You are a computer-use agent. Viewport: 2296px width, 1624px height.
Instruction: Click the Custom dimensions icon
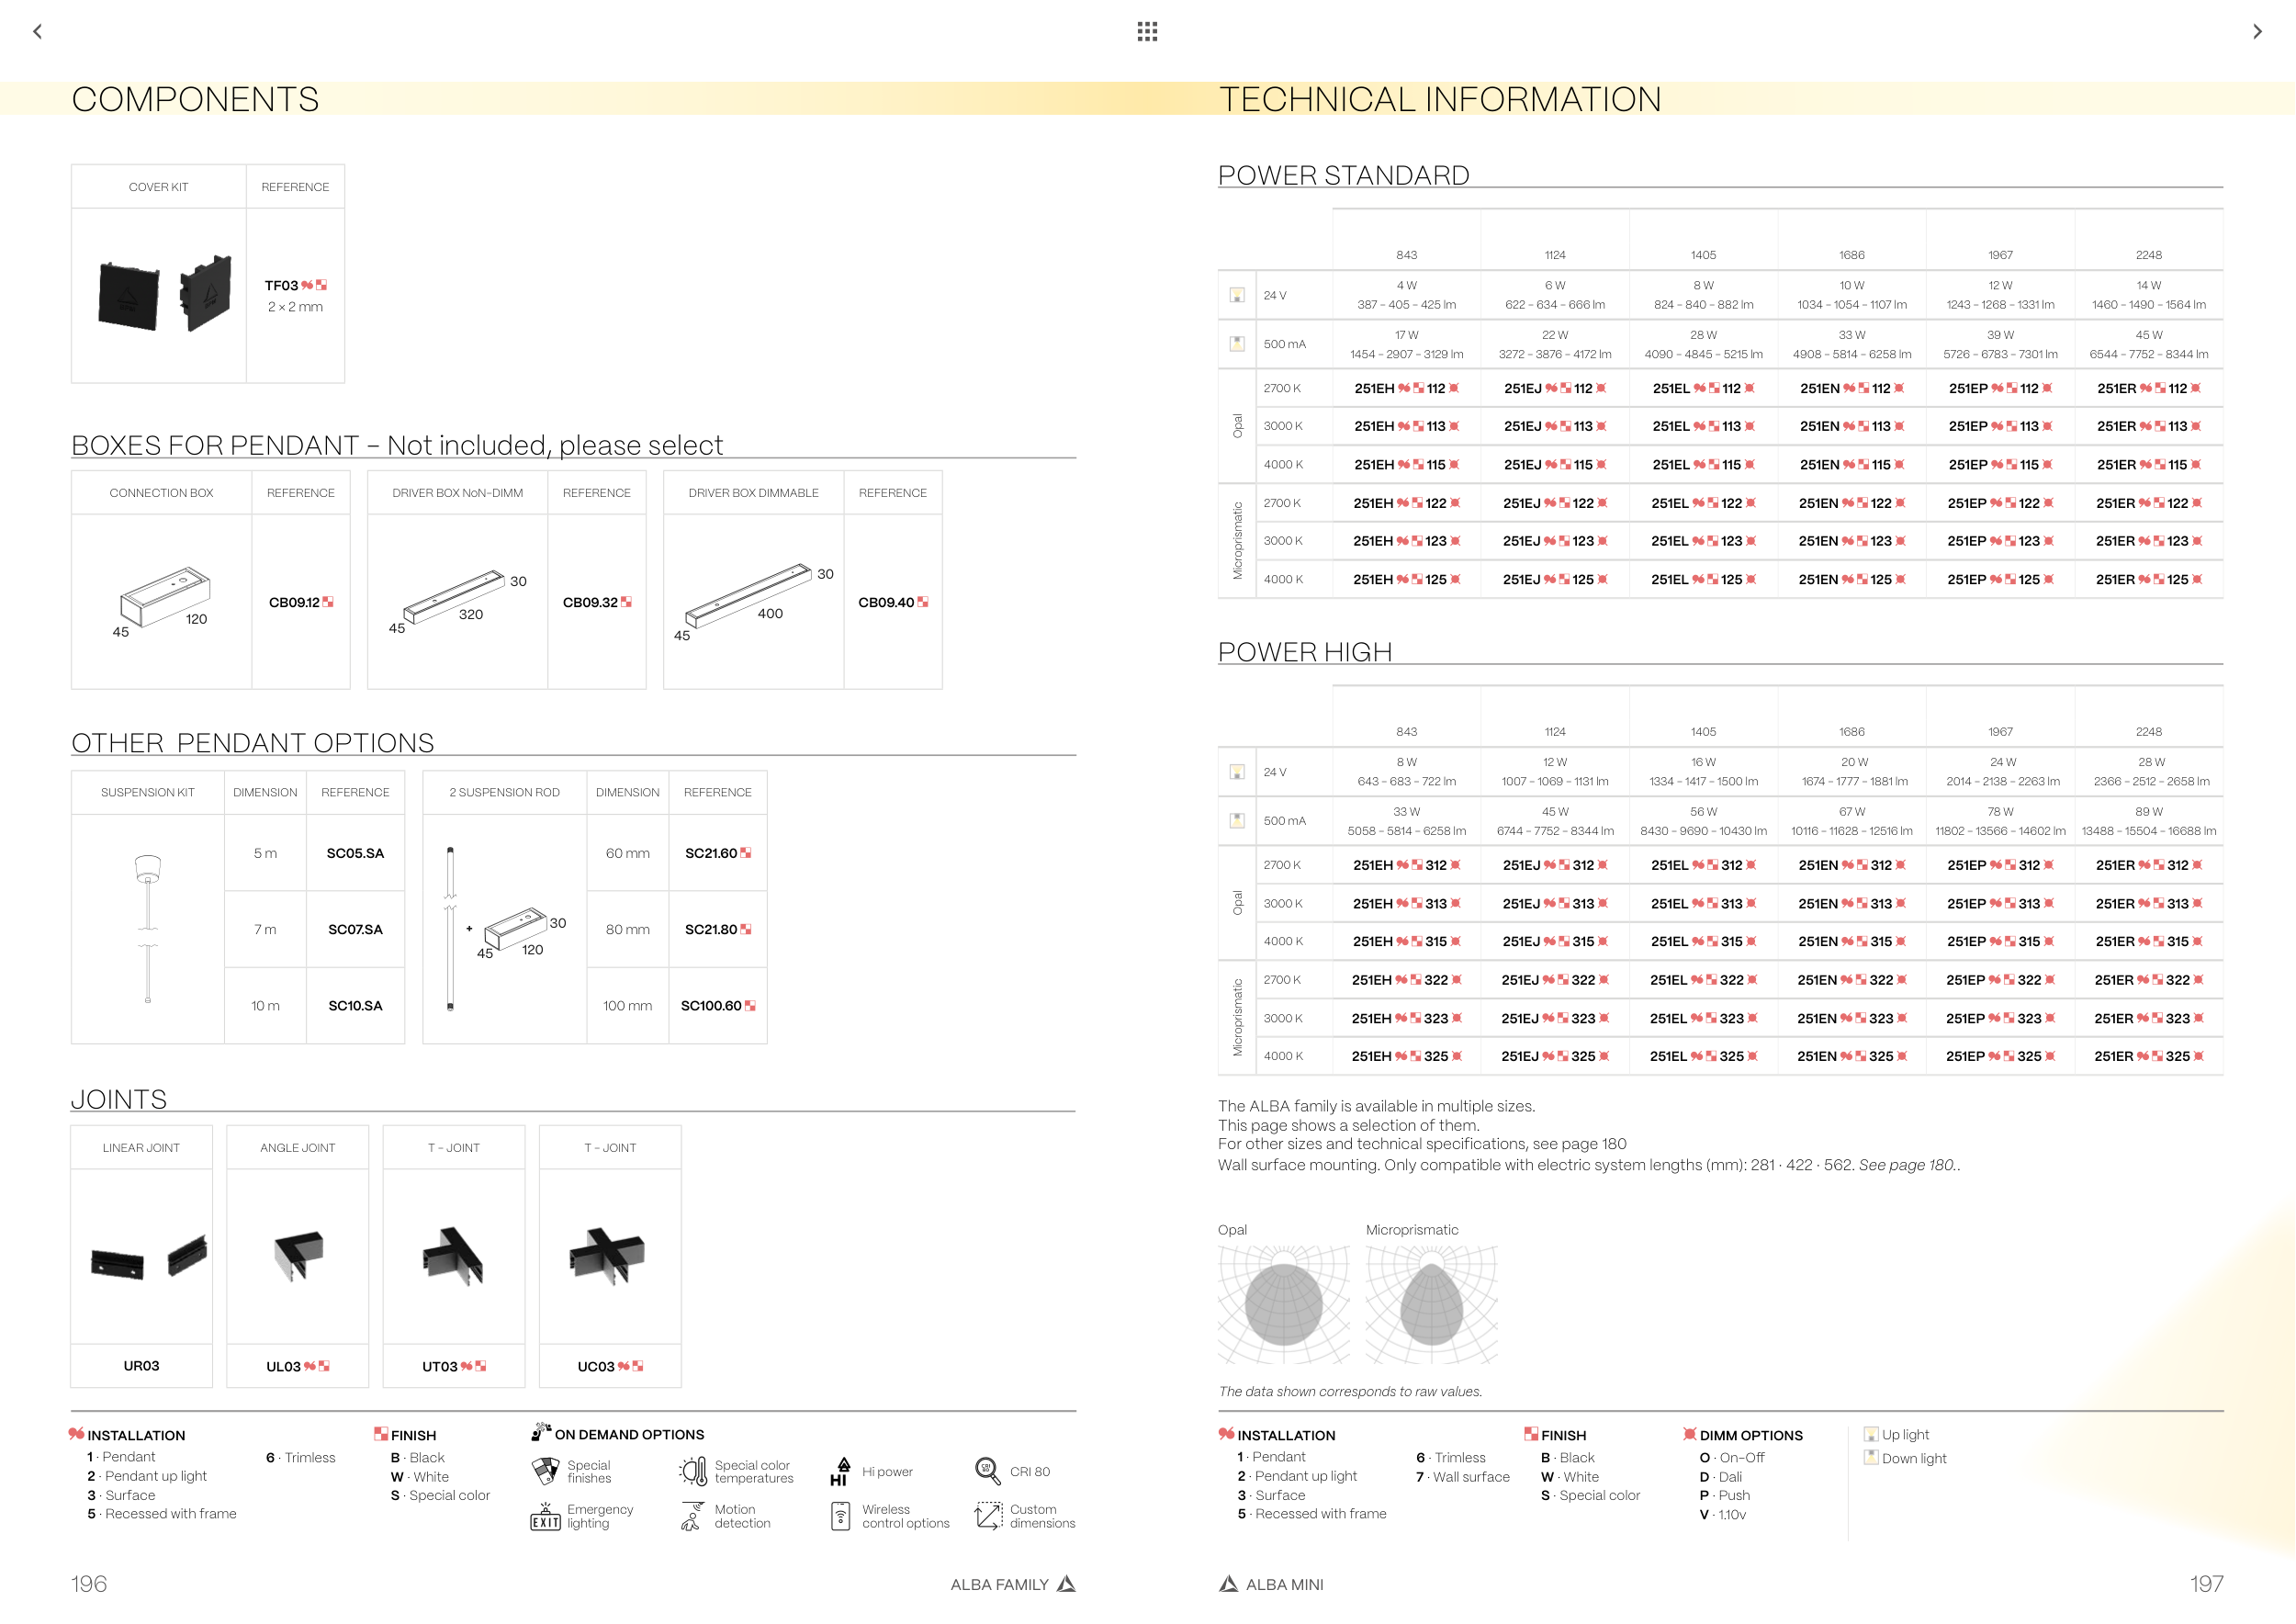[988, 1516]
